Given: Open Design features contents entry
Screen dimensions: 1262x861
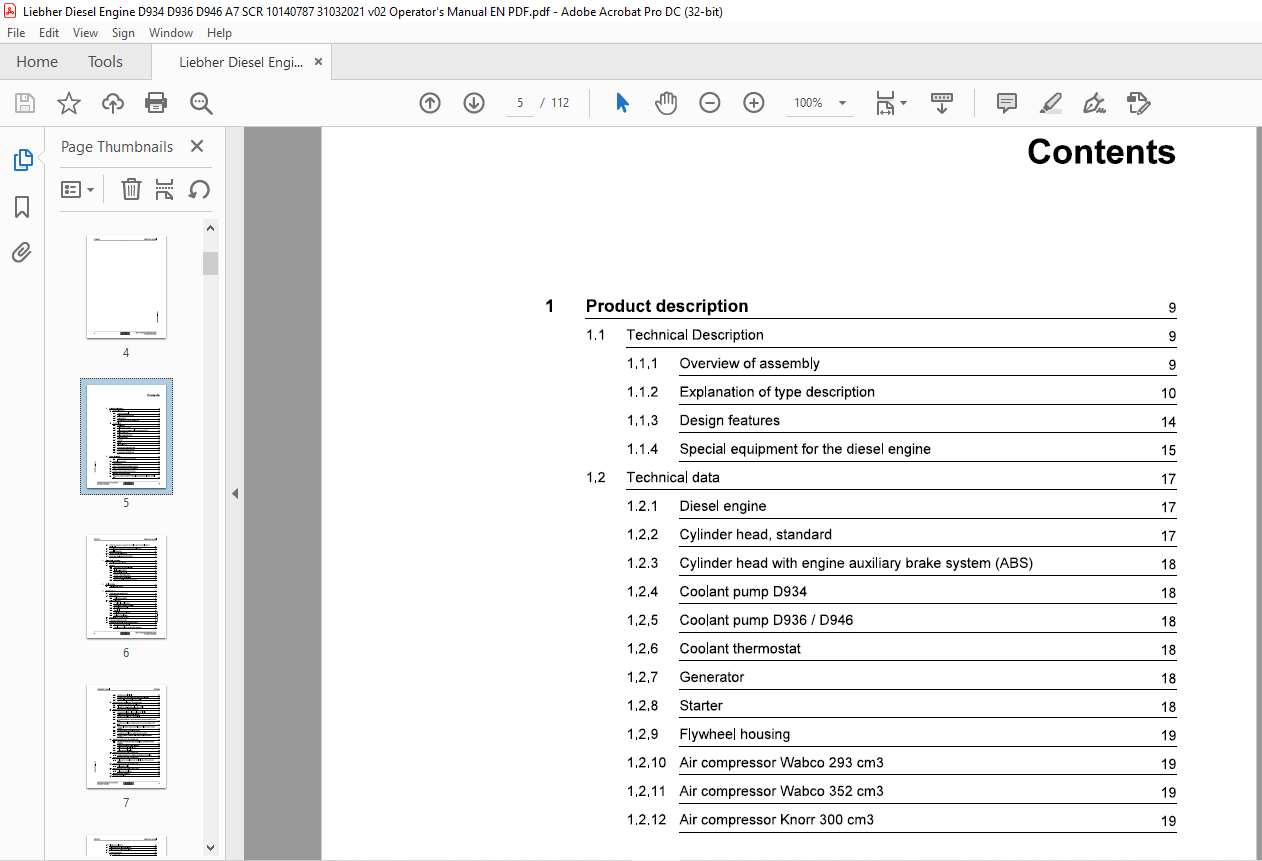Looking at the screenshot, I should 730,420.
